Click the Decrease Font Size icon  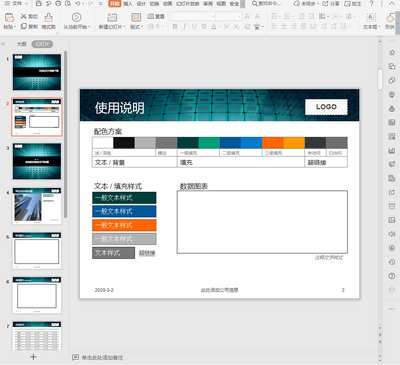(x=257, y=16)
